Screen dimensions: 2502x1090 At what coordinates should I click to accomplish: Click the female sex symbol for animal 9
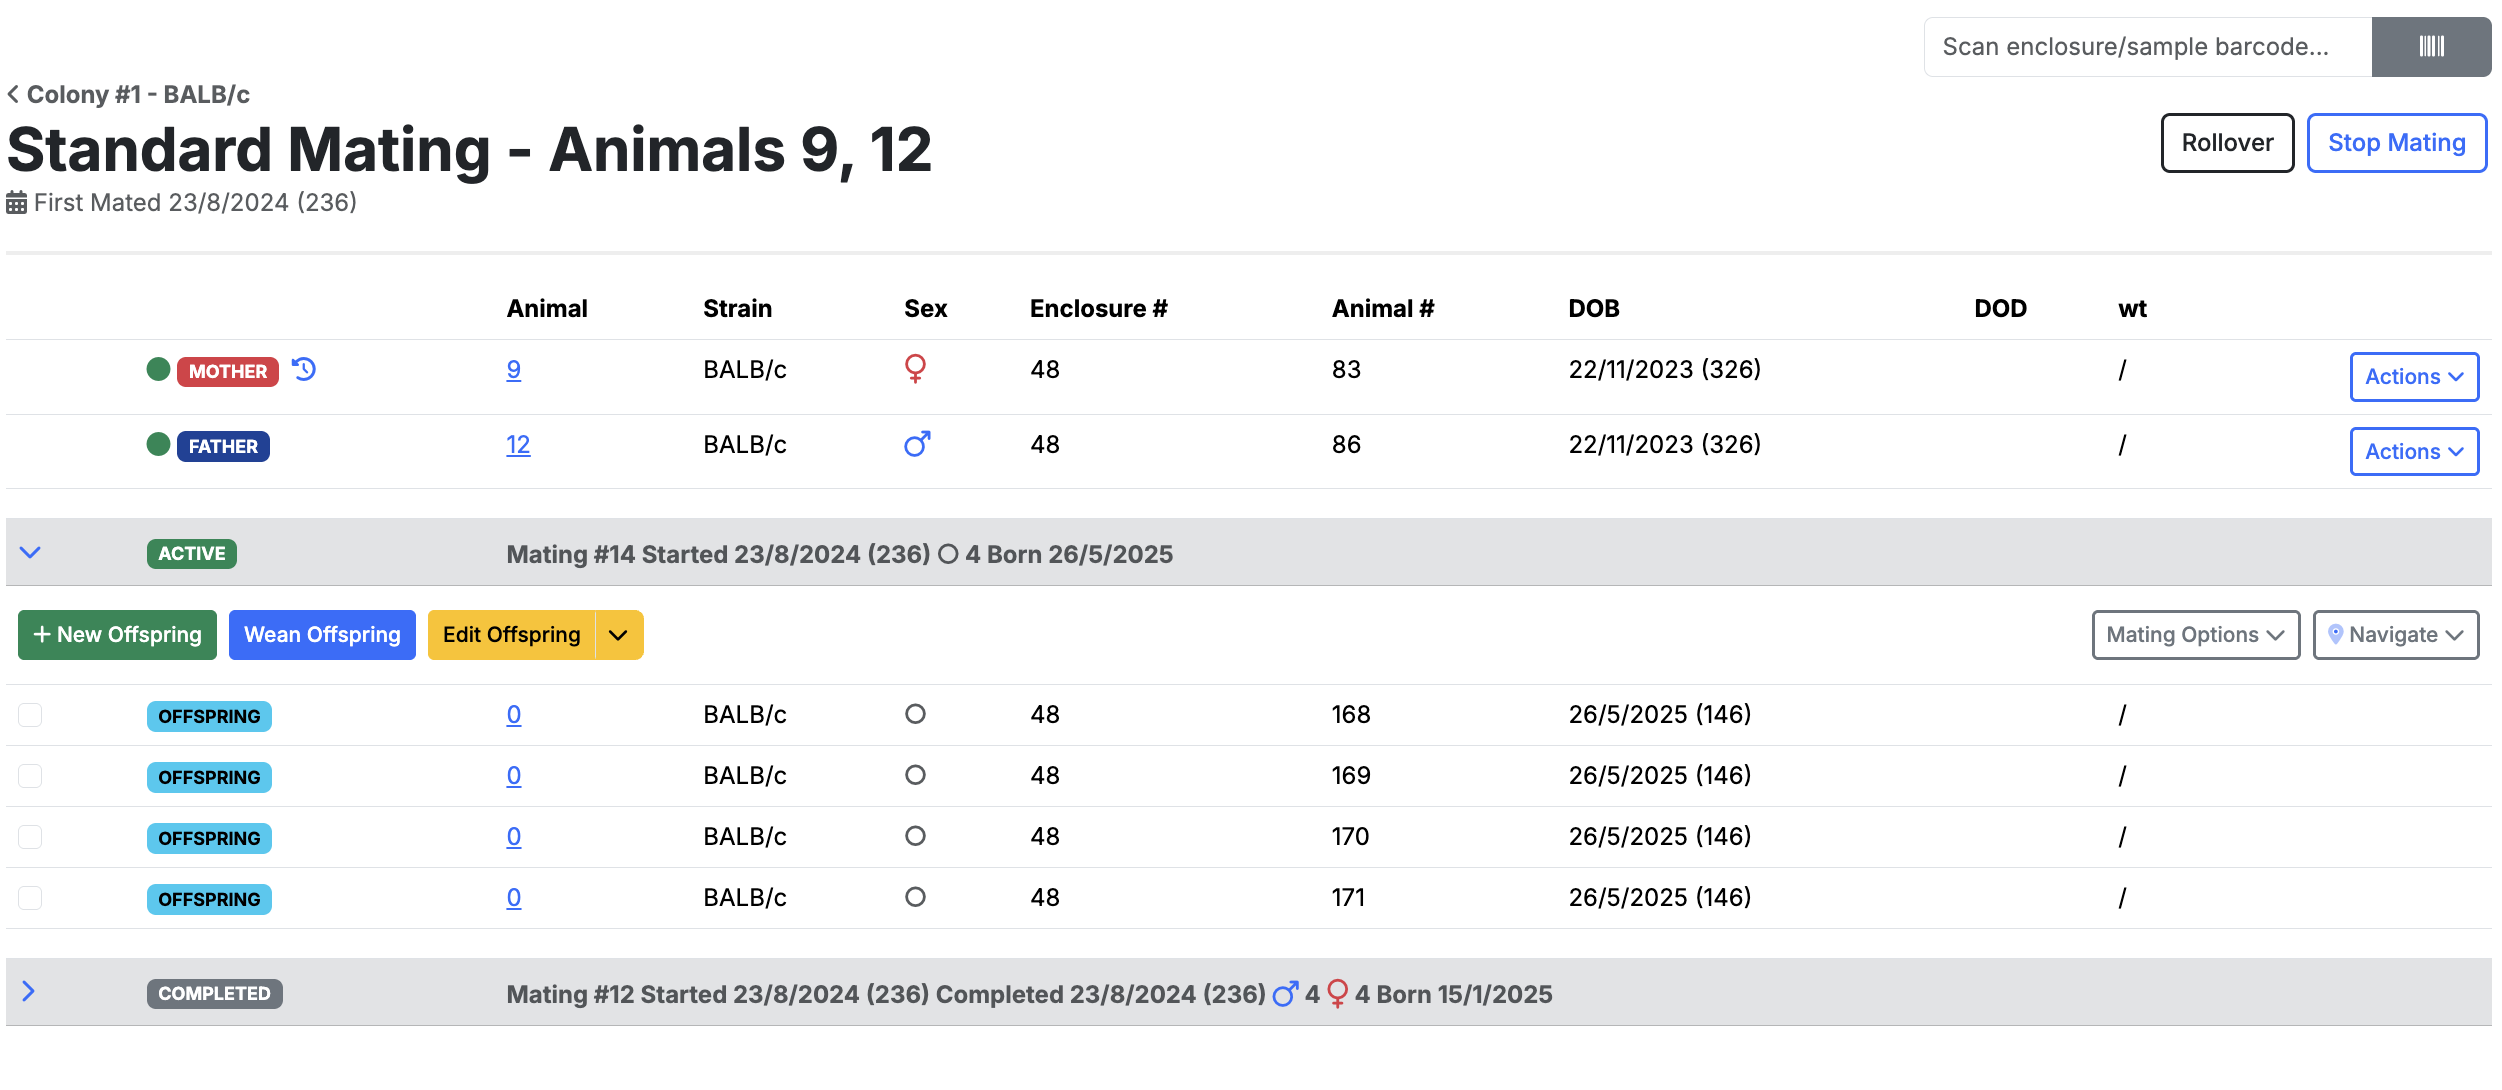coord(915,369)
